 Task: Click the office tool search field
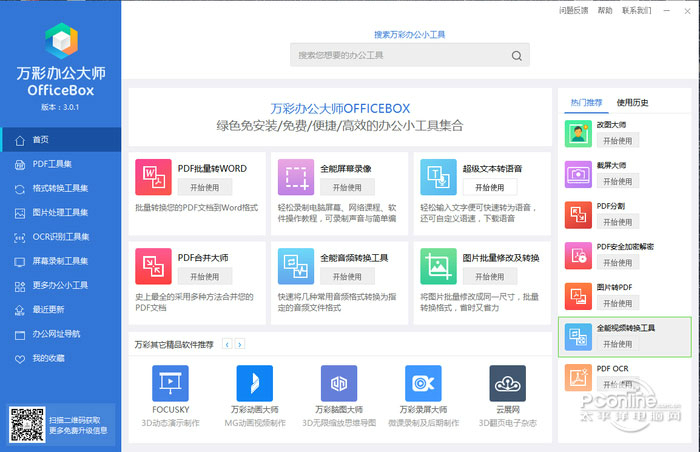click(400, 56)
